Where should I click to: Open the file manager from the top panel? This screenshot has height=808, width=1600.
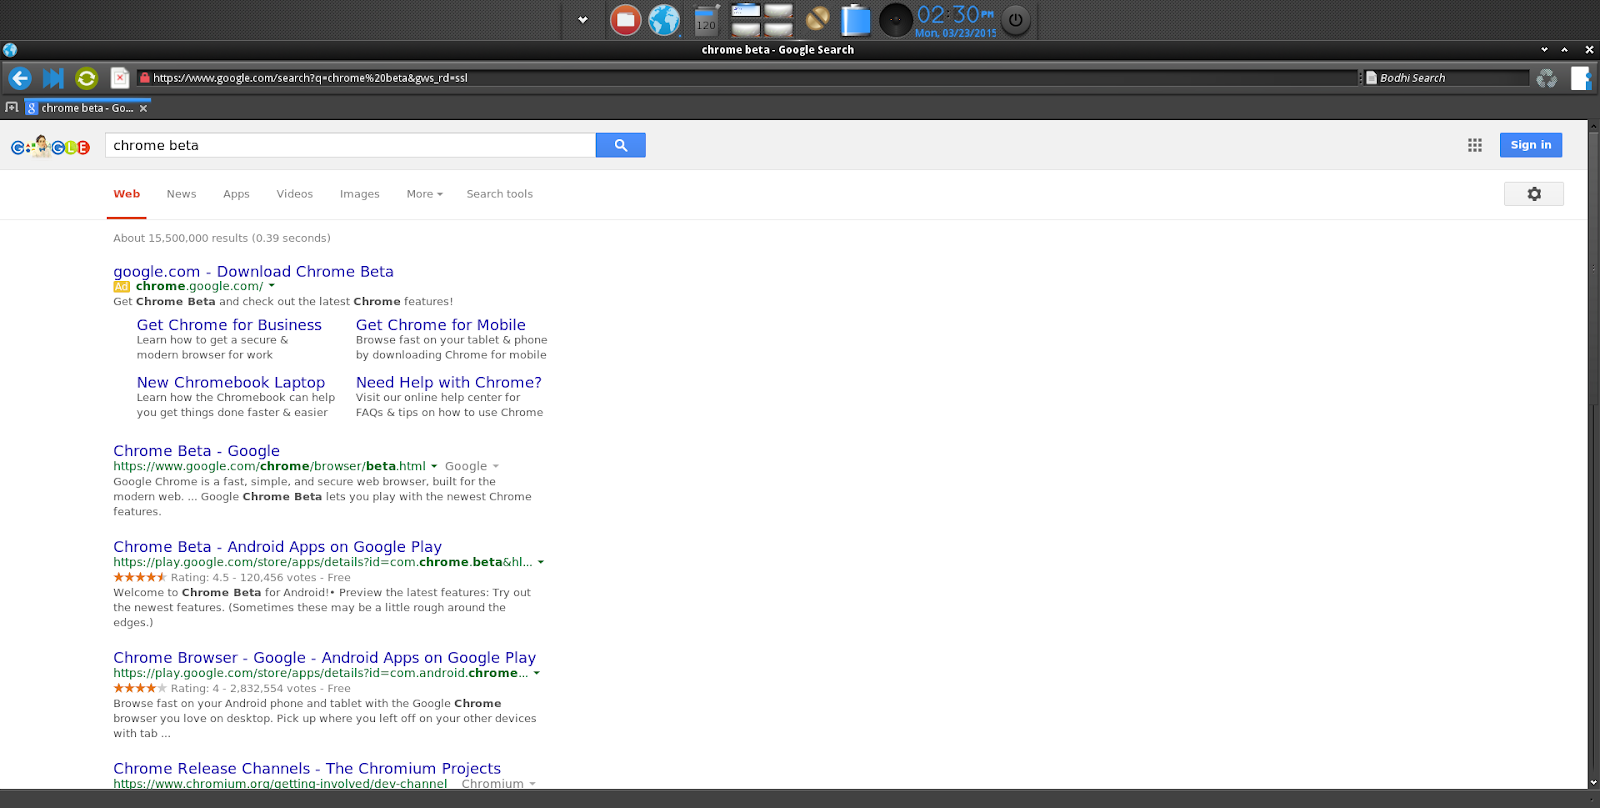[626, 20]
